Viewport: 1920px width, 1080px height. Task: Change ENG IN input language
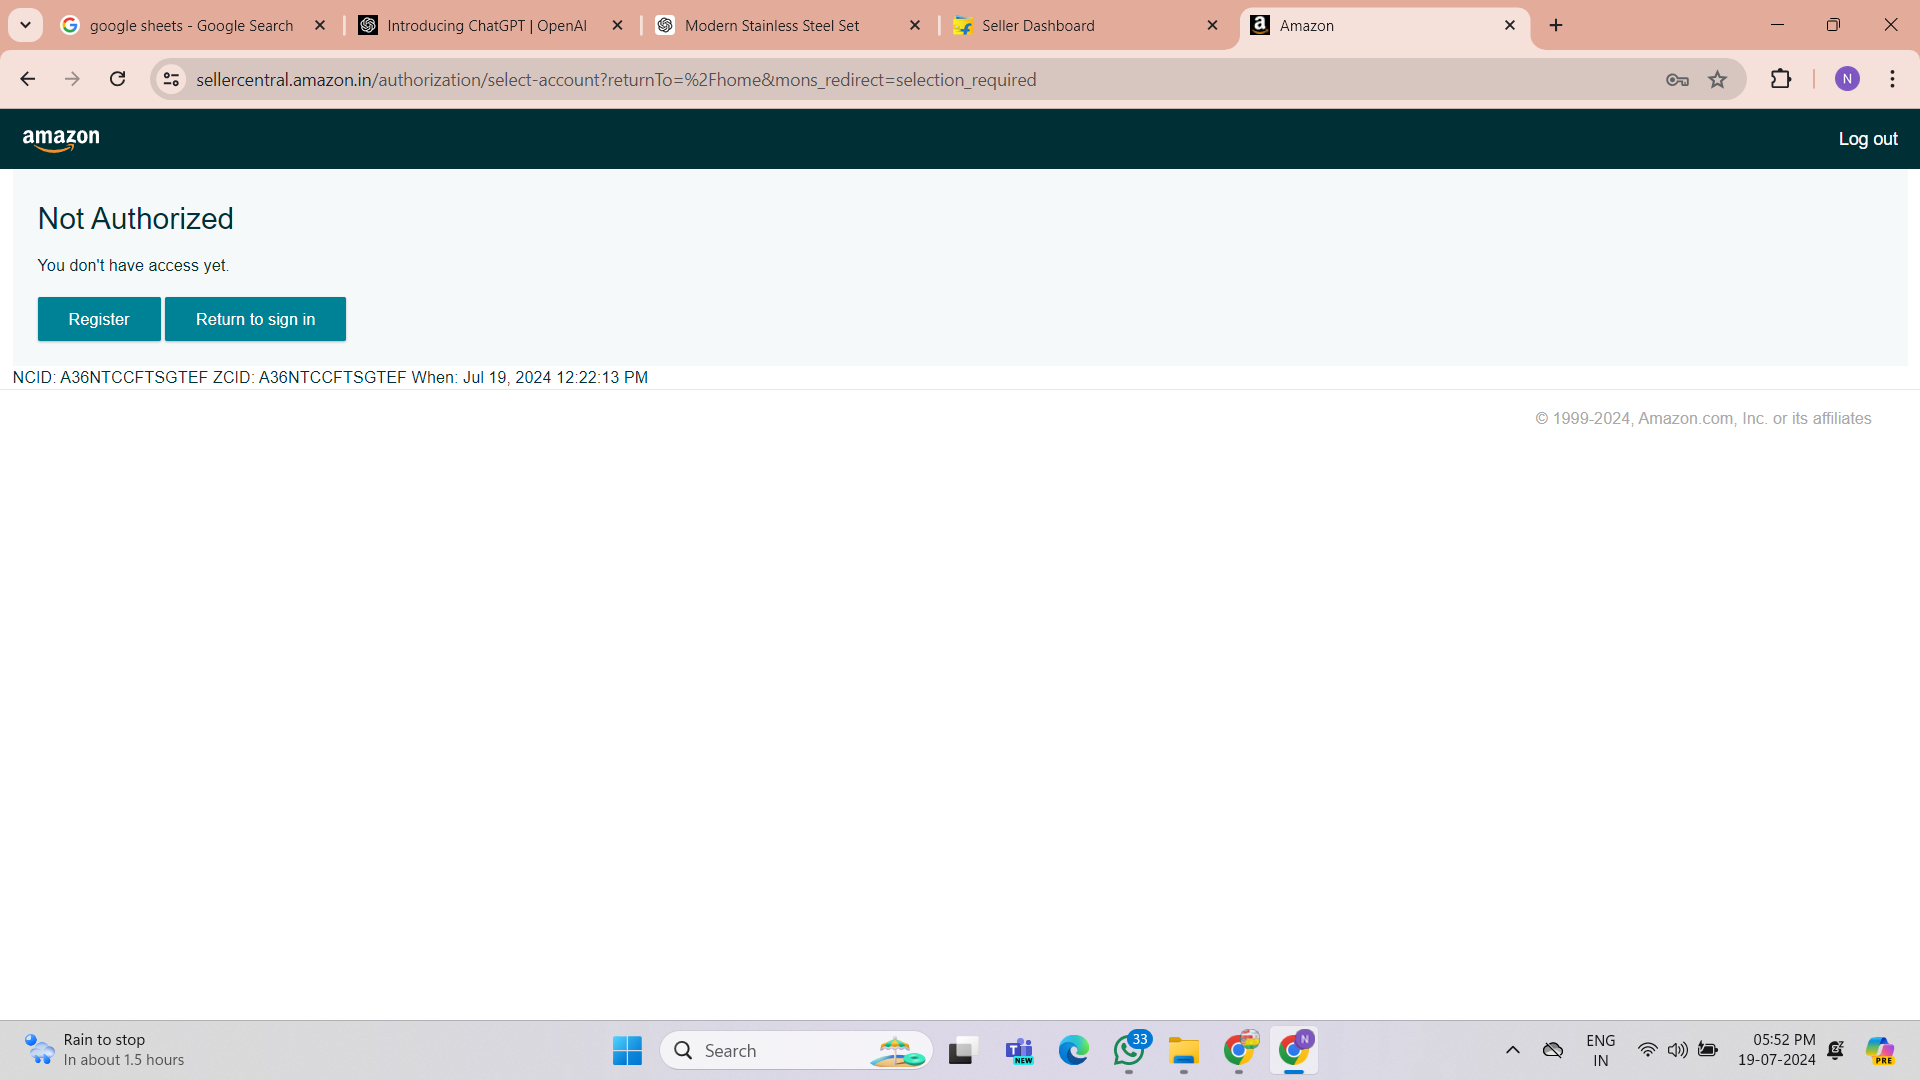pos(1600,1050)
